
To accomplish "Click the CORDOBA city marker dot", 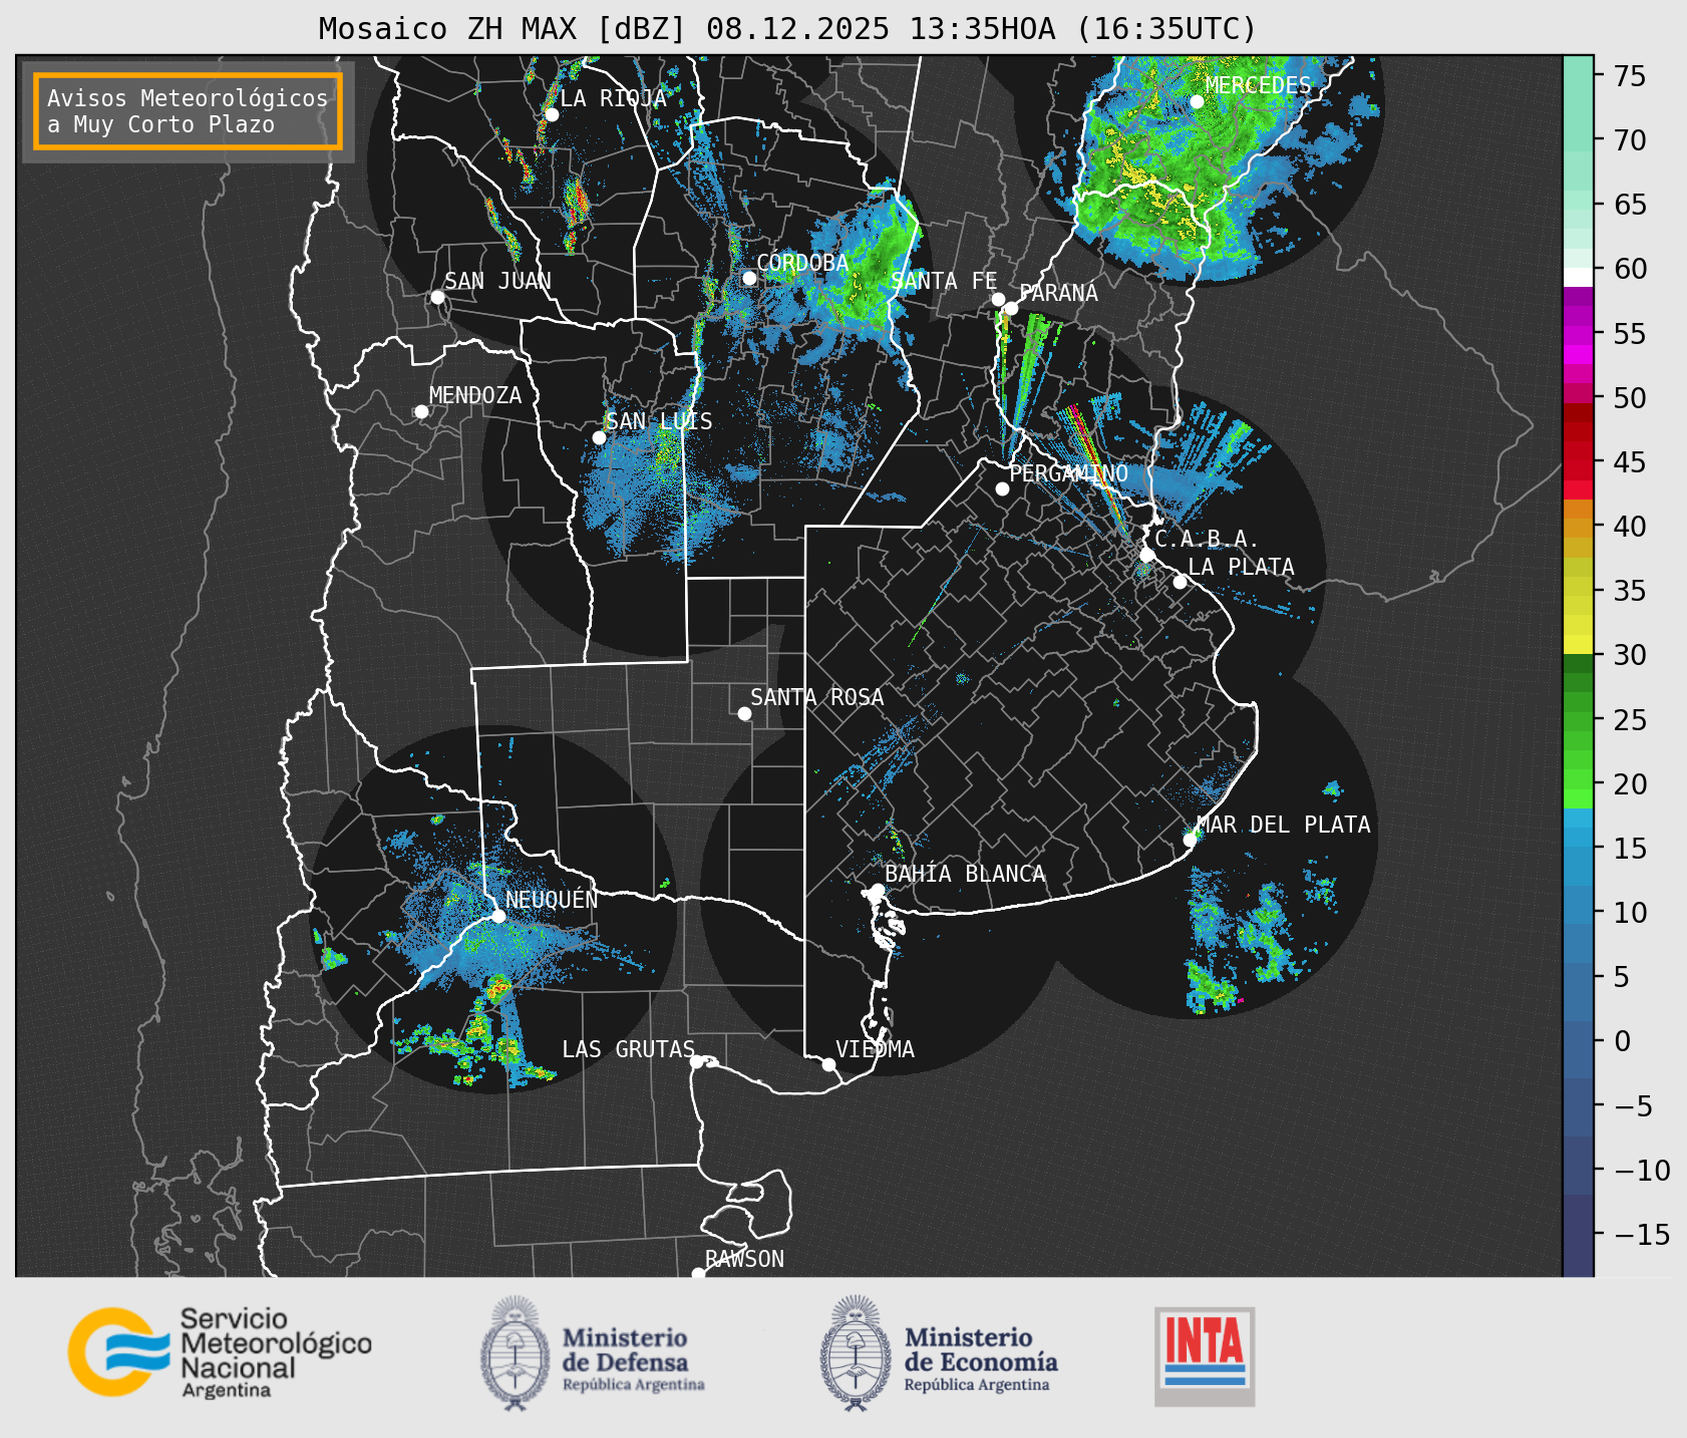I will click(749, 278).
